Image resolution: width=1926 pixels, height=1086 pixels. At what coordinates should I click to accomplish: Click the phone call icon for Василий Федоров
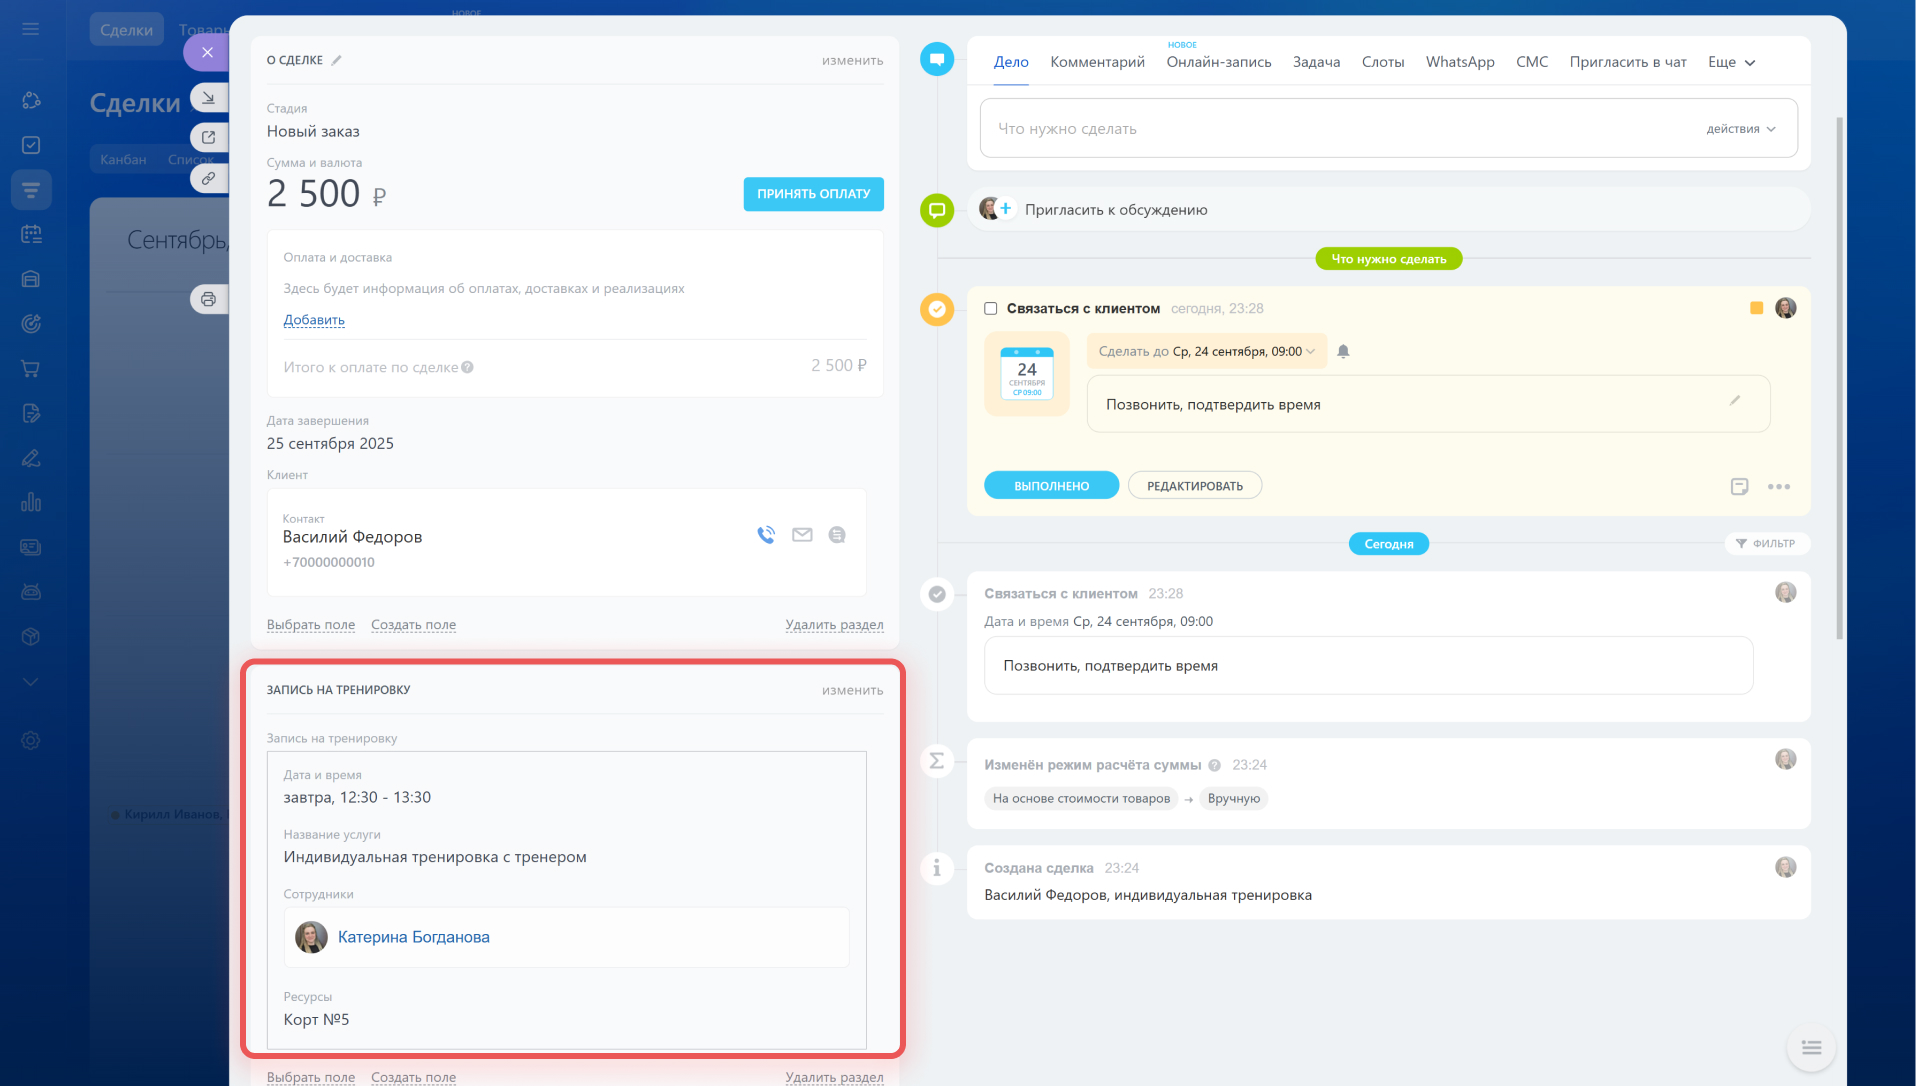pyautogui.click(x=766, y=535)
